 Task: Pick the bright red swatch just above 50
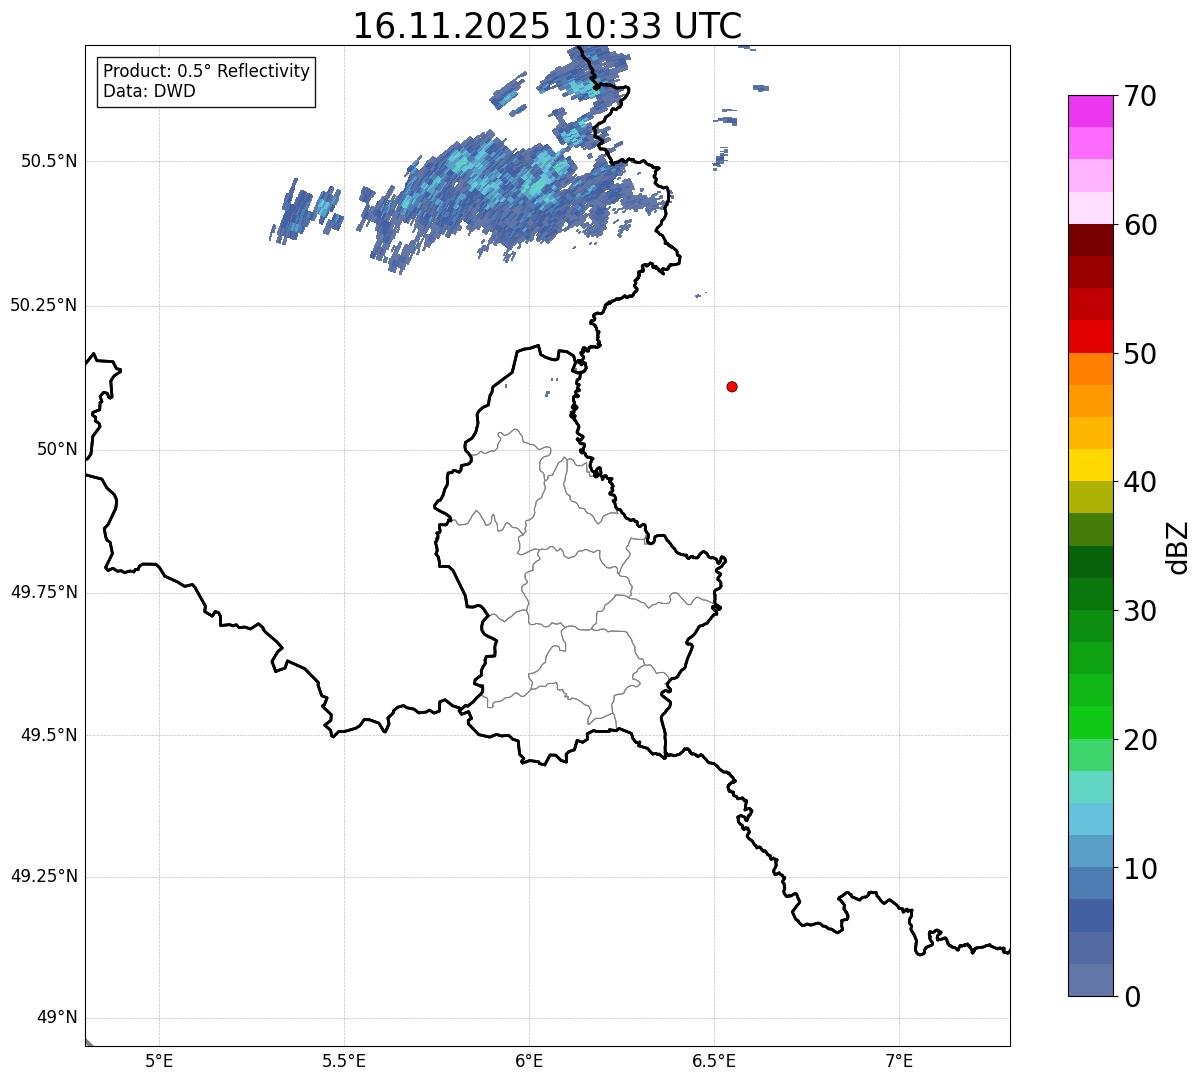click(x=1090, y=336)
